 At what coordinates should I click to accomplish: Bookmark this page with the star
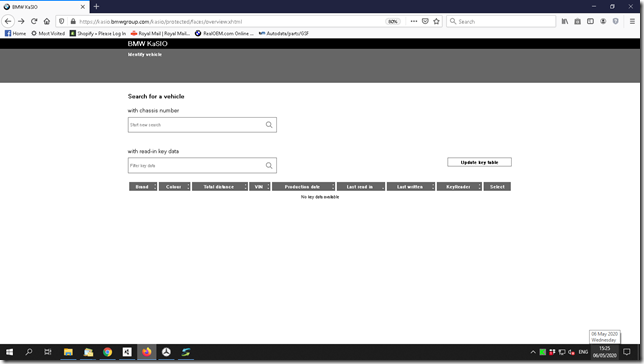point(437,21)
